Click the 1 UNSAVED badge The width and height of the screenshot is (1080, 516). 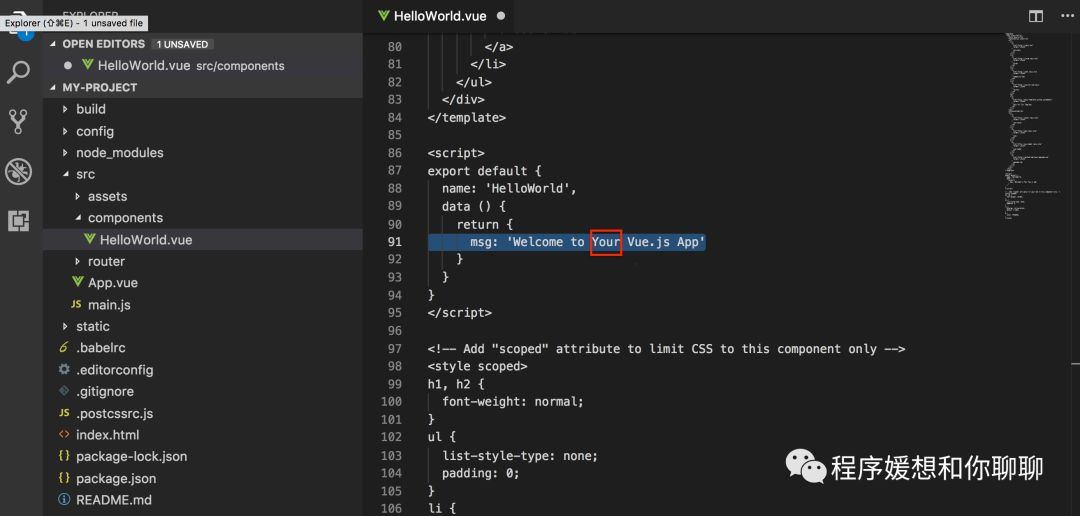(x=182, y=44)
